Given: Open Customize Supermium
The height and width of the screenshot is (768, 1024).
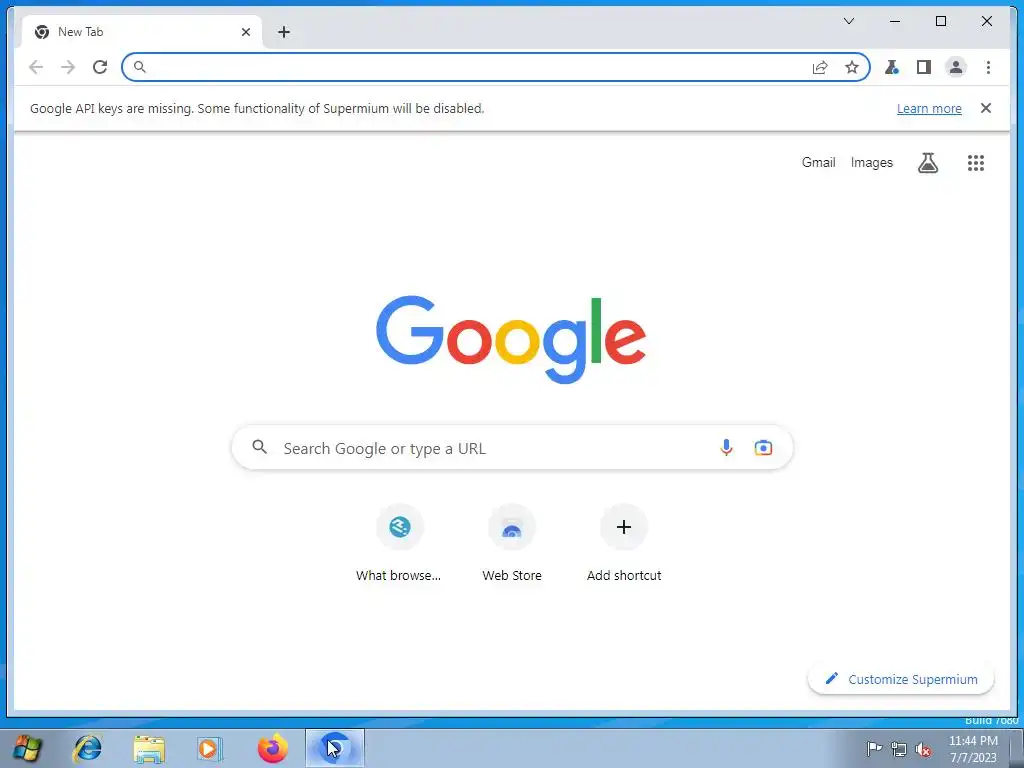Looking at the screenshot, I should 901,679.
